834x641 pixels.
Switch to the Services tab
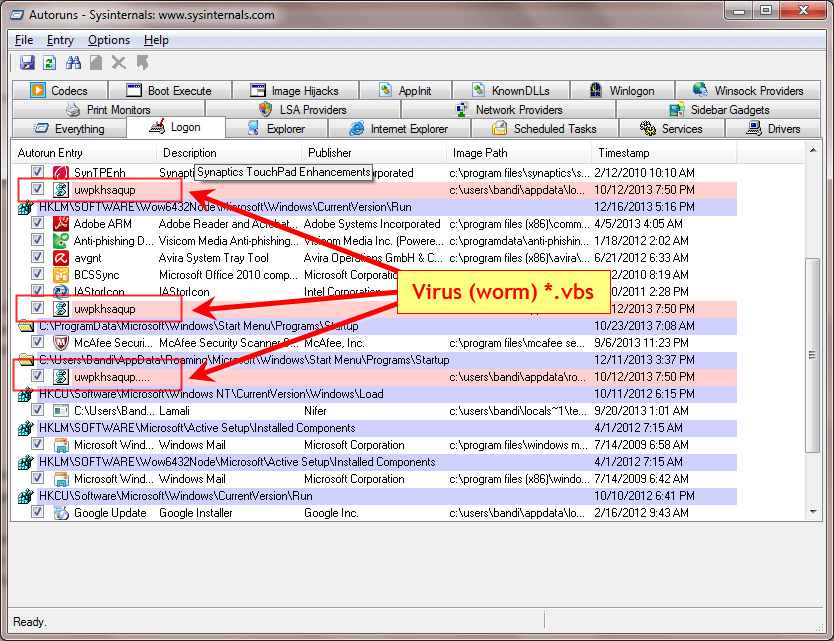click(671, 129)
